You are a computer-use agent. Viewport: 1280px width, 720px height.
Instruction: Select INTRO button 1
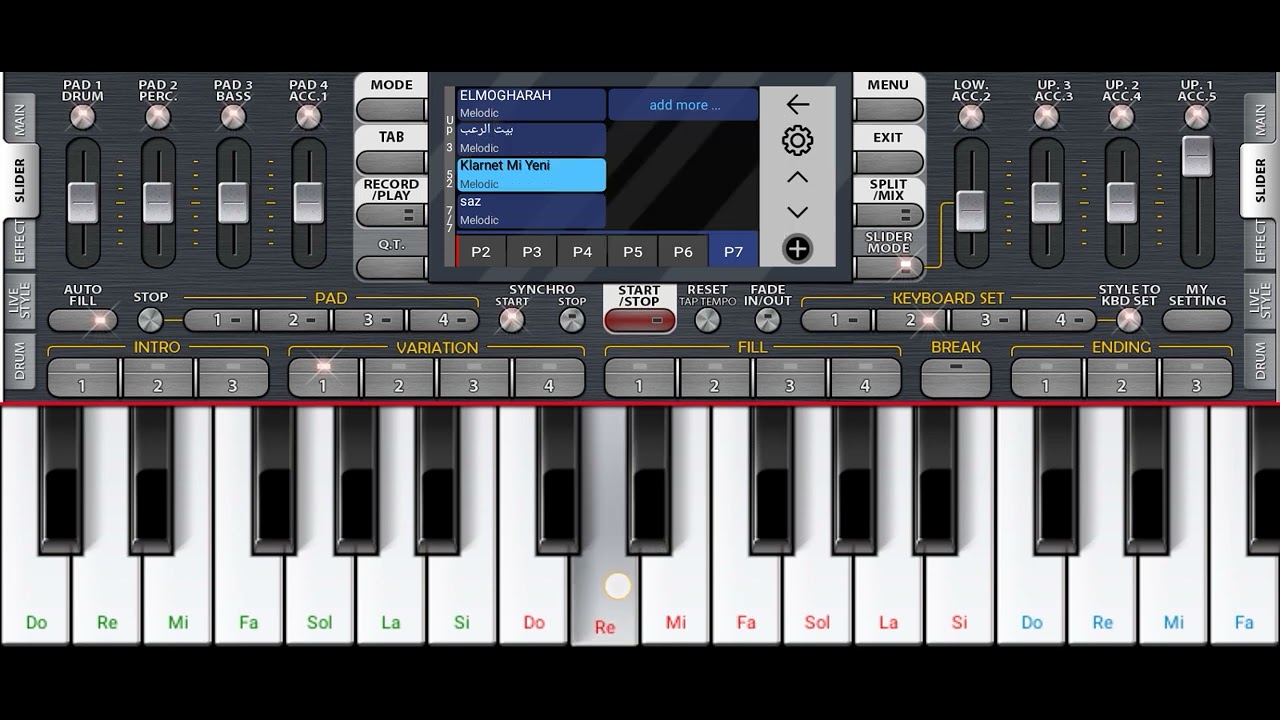(83, 378)
